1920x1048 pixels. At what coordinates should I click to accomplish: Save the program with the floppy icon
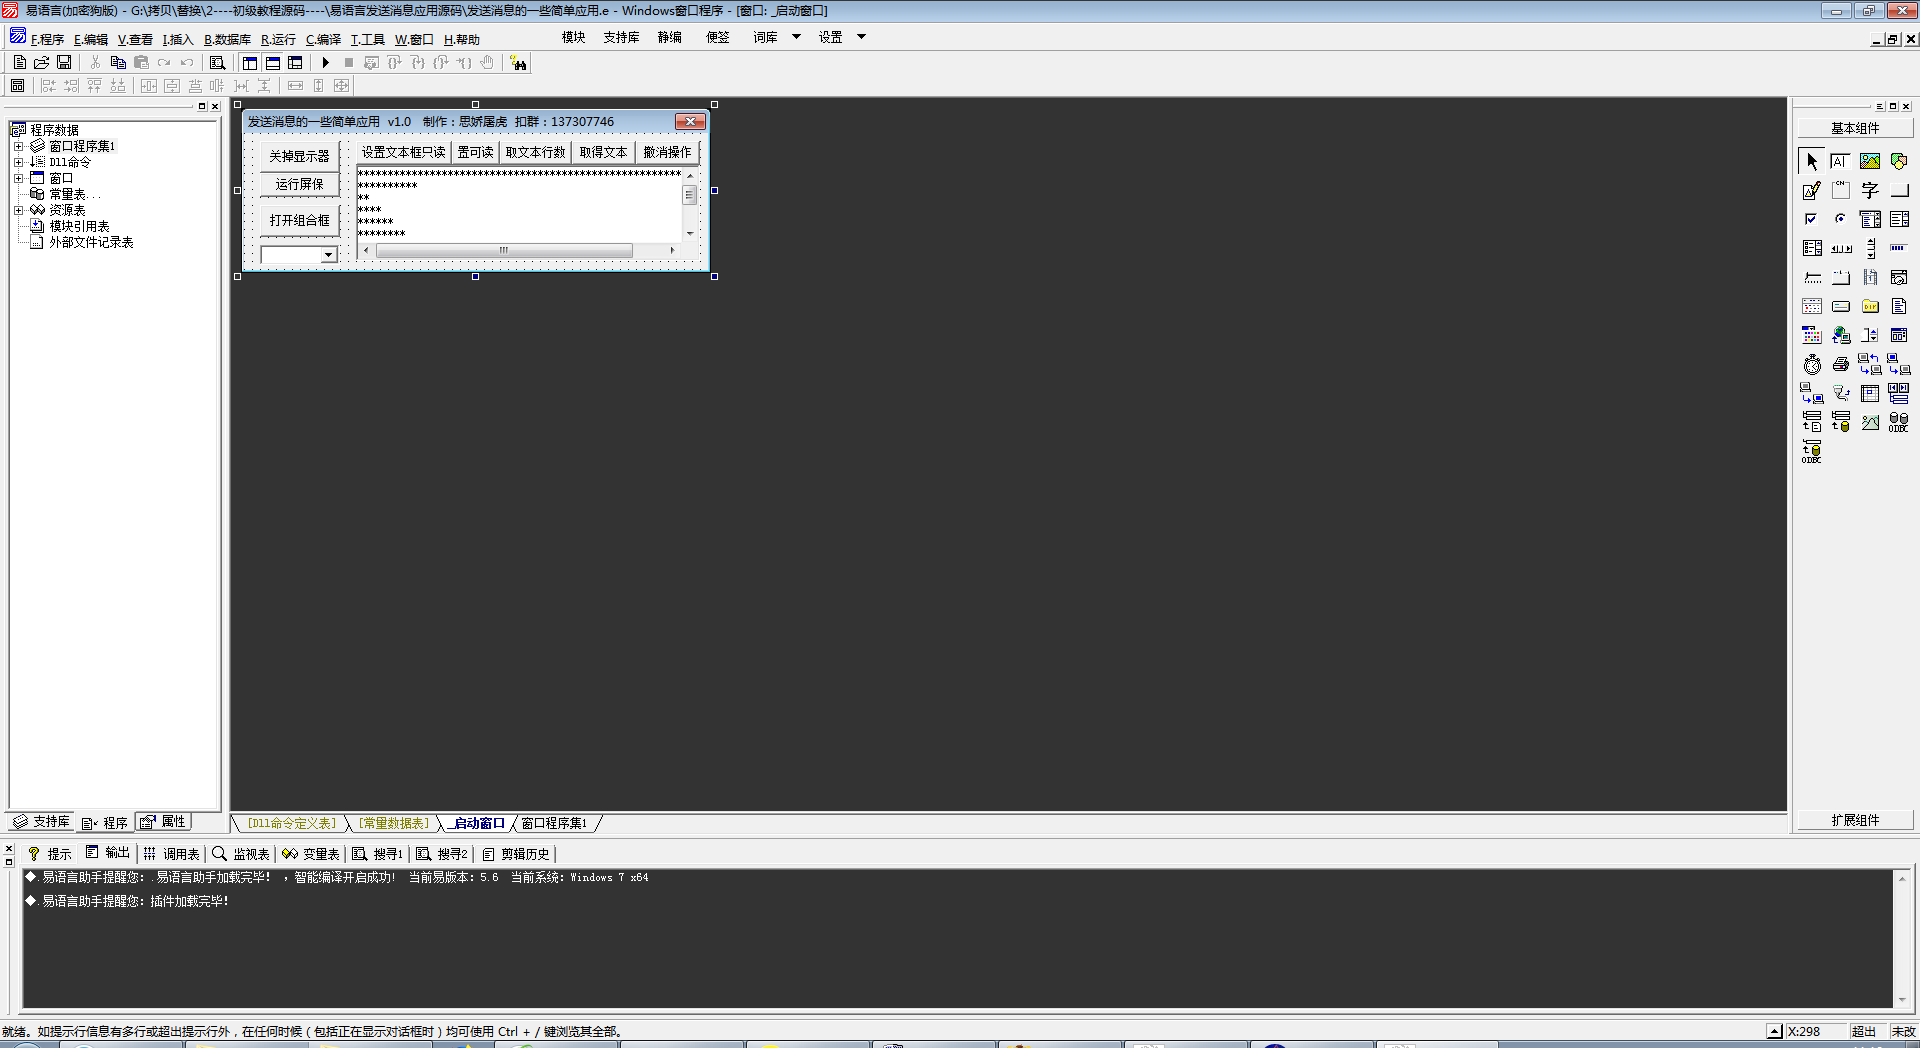point(64,63)
